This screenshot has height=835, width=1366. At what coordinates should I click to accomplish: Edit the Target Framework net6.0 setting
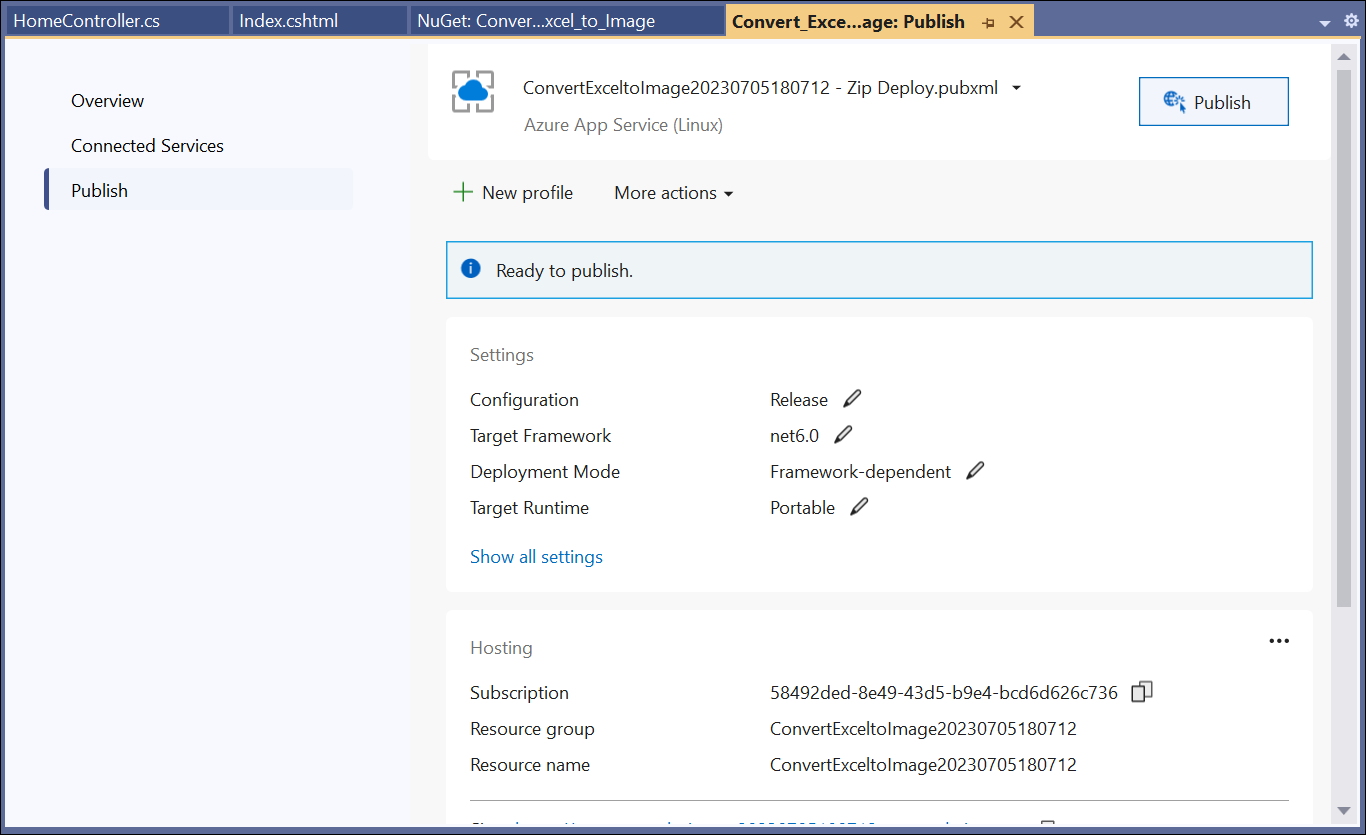tap(843, 435)
